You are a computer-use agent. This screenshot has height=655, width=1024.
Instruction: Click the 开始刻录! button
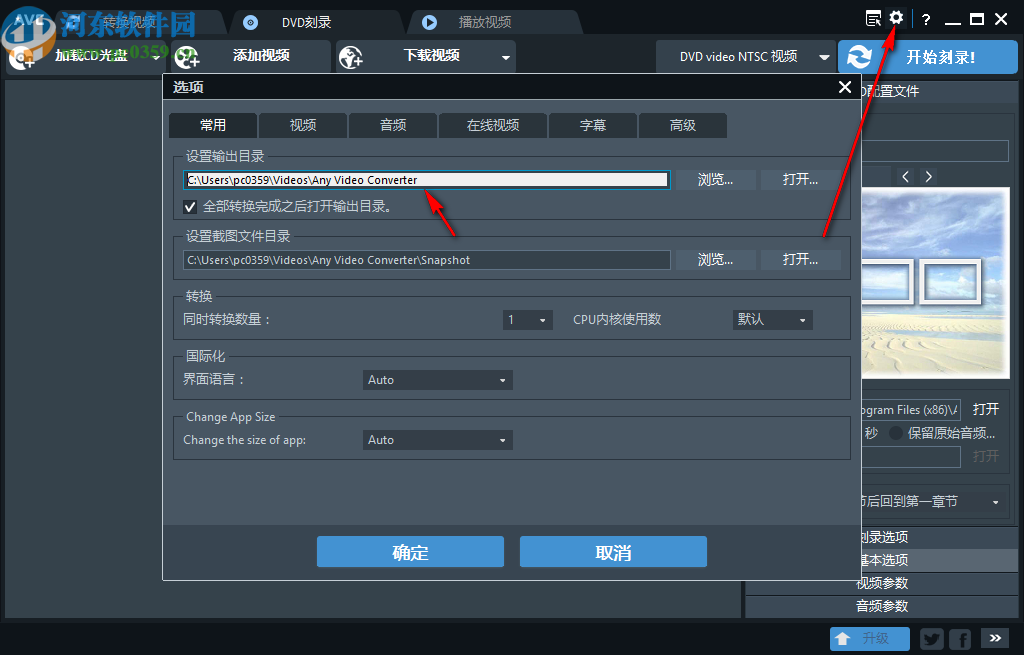950,57
